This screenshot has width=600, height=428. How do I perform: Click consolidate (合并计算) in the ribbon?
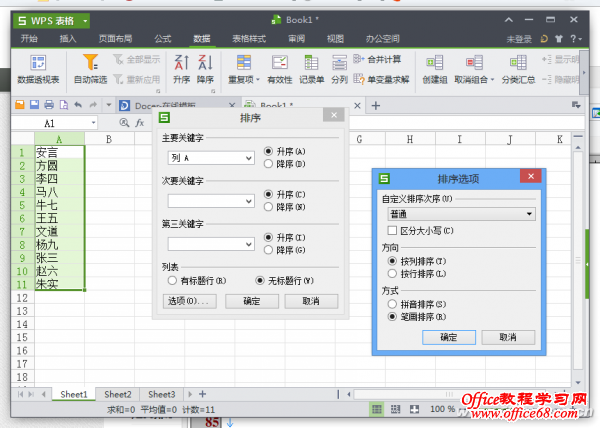click(x=377, y=59)
